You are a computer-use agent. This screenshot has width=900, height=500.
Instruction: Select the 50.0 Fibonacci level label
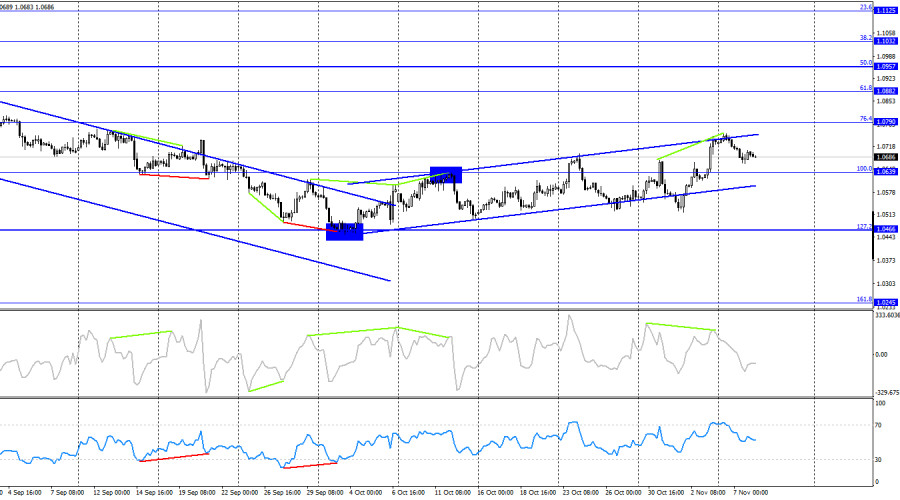point(866,62)
